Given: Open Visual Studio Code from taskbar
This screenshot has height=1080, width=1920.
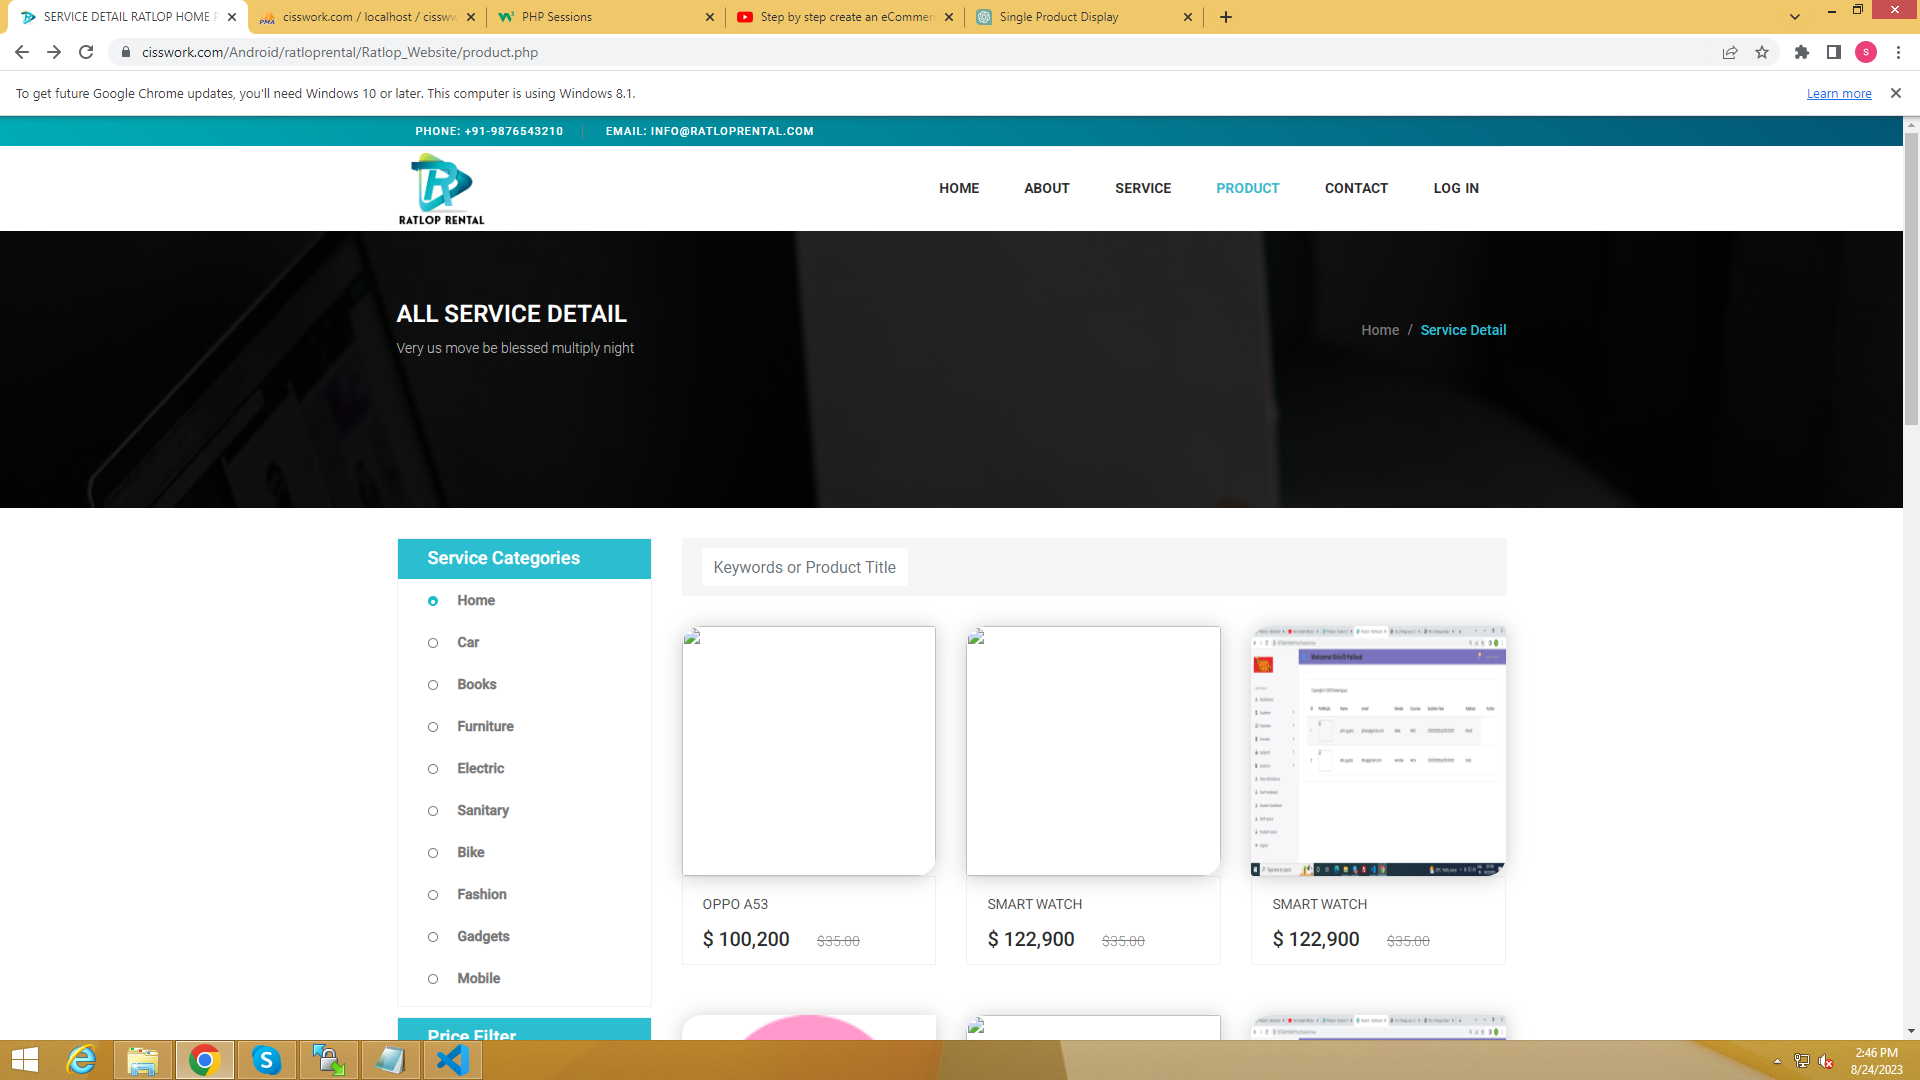Looking at the screenshot, I should click(x=453, y=1060).
